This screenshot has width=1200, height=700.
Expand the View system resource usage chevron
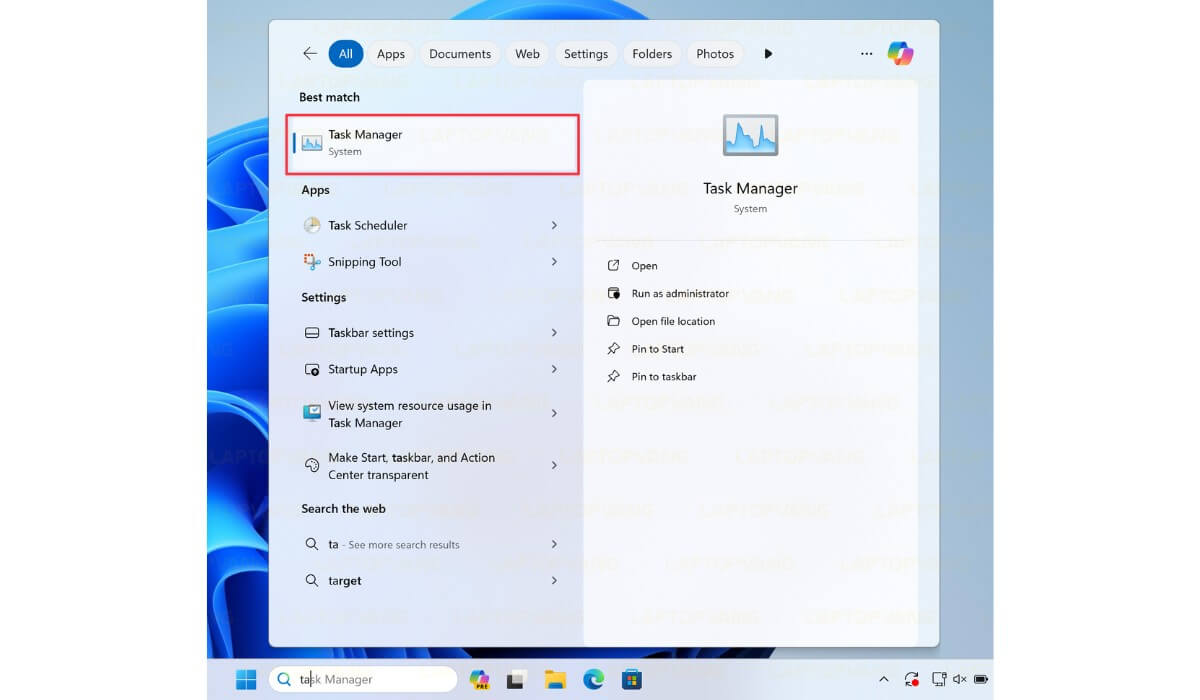(x=554, y=414)
